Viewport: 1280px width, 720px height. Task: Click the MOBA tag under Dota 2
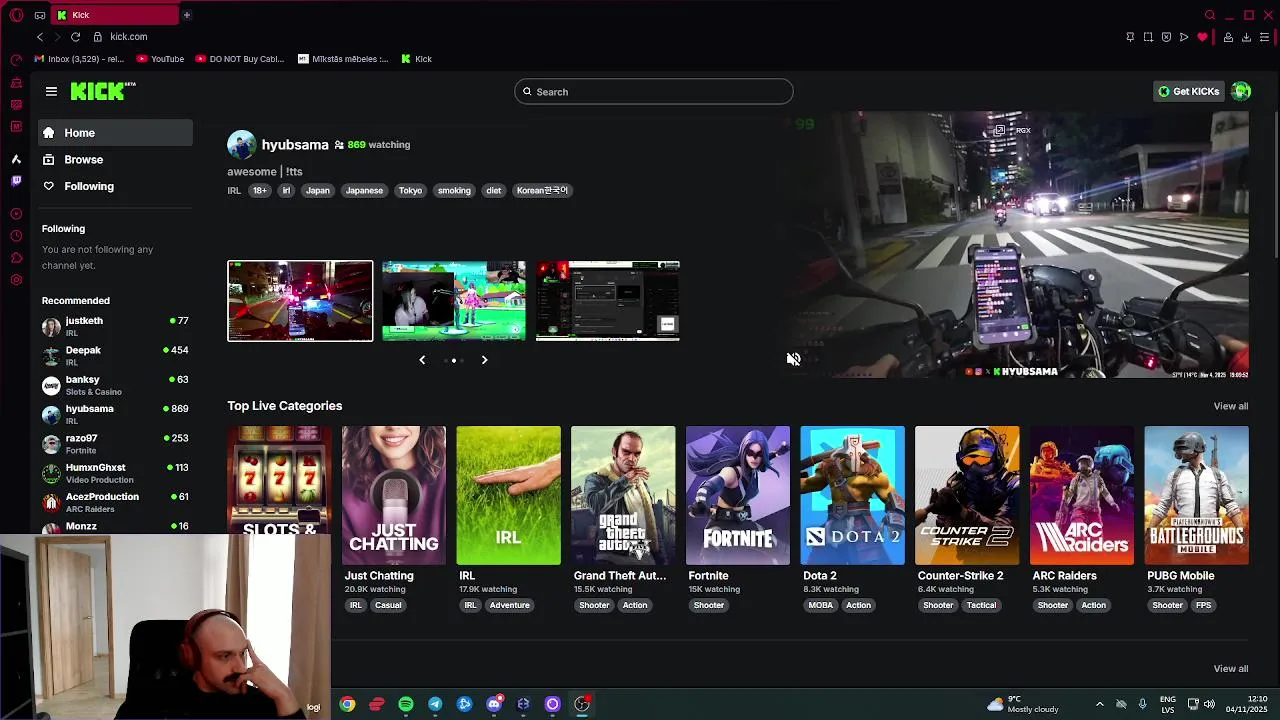pyautogui.click(x=820, y=605)
